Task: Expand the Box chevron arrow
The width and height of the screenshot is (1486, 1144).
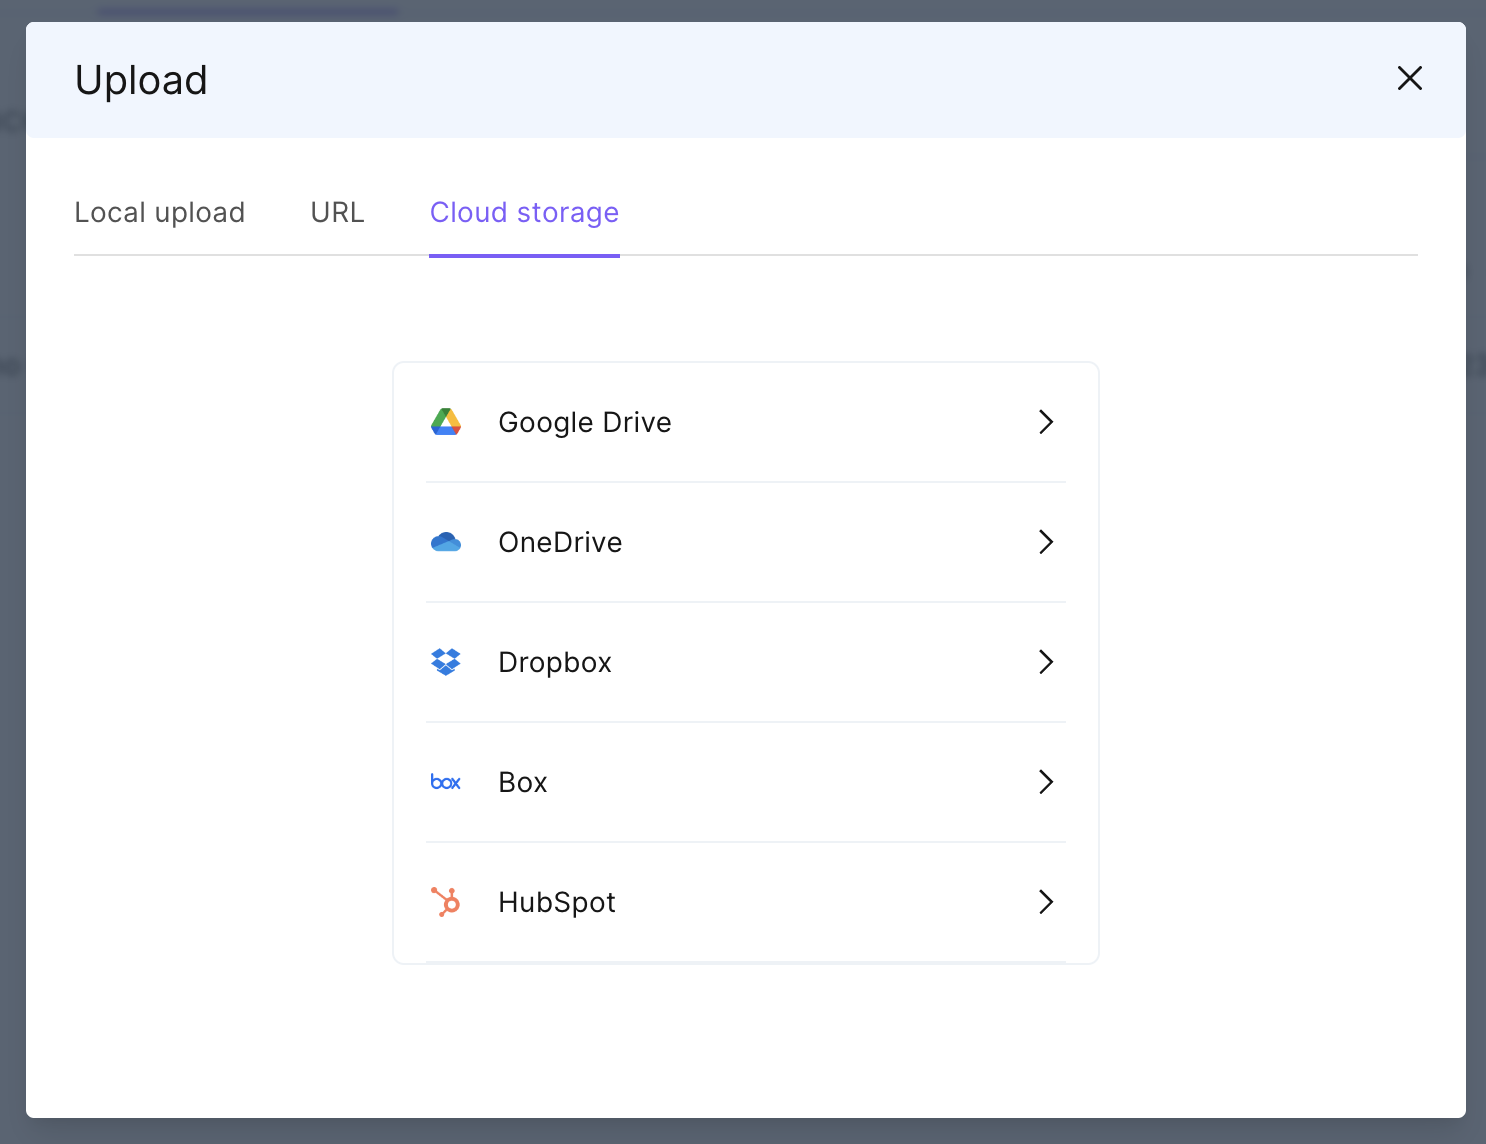Action: [1046, 782]
